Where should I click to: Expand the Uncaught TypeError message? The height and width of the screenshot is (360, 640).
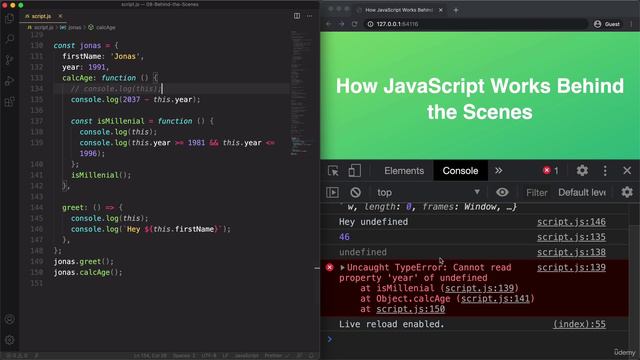[342, 268]
